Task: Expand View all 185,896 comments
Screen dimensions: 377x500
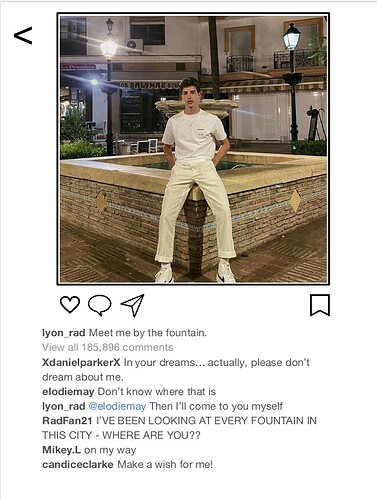Action: [x=108, y=347]
